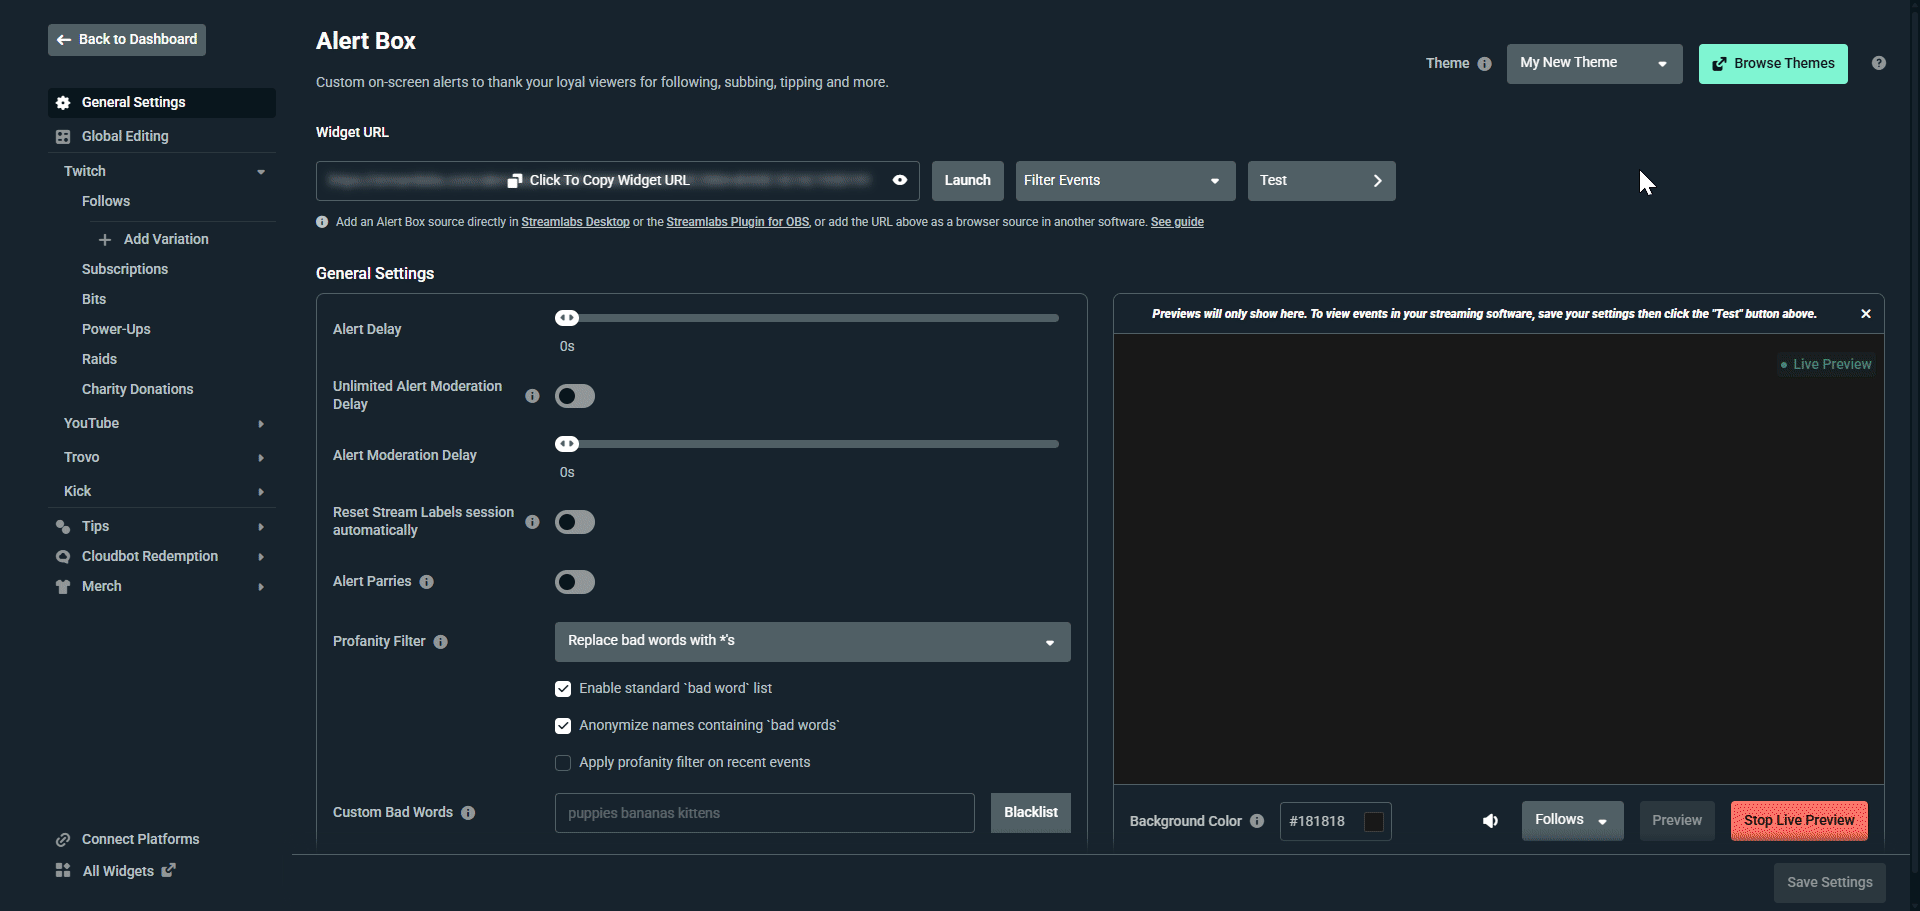Click the Background Color info icon

(1257, 821)
